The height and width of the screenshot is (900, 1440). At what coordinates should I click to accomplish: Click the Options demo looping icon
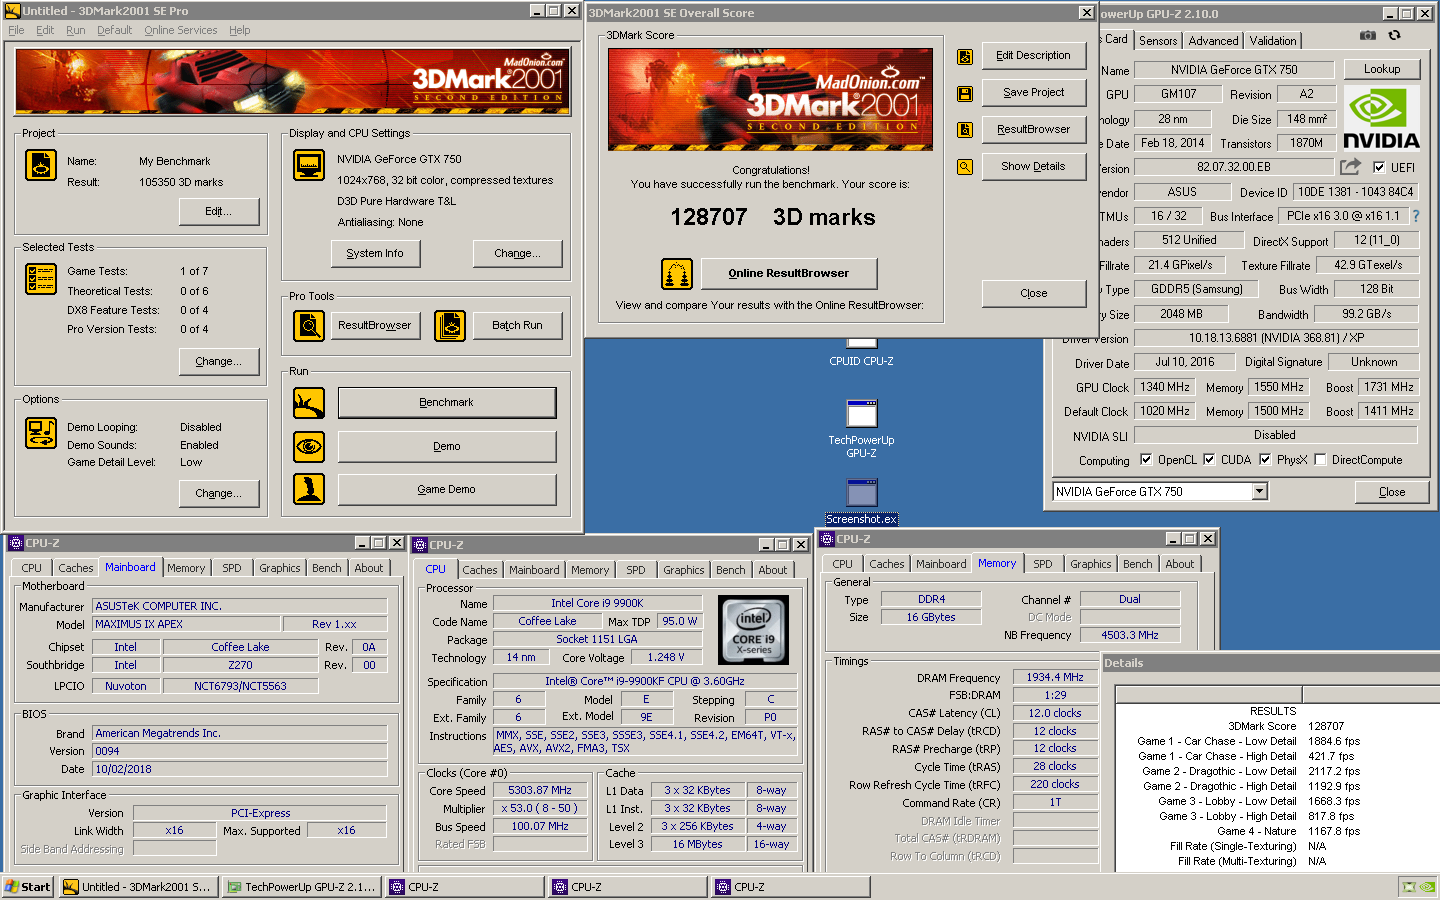click(41, 433)
